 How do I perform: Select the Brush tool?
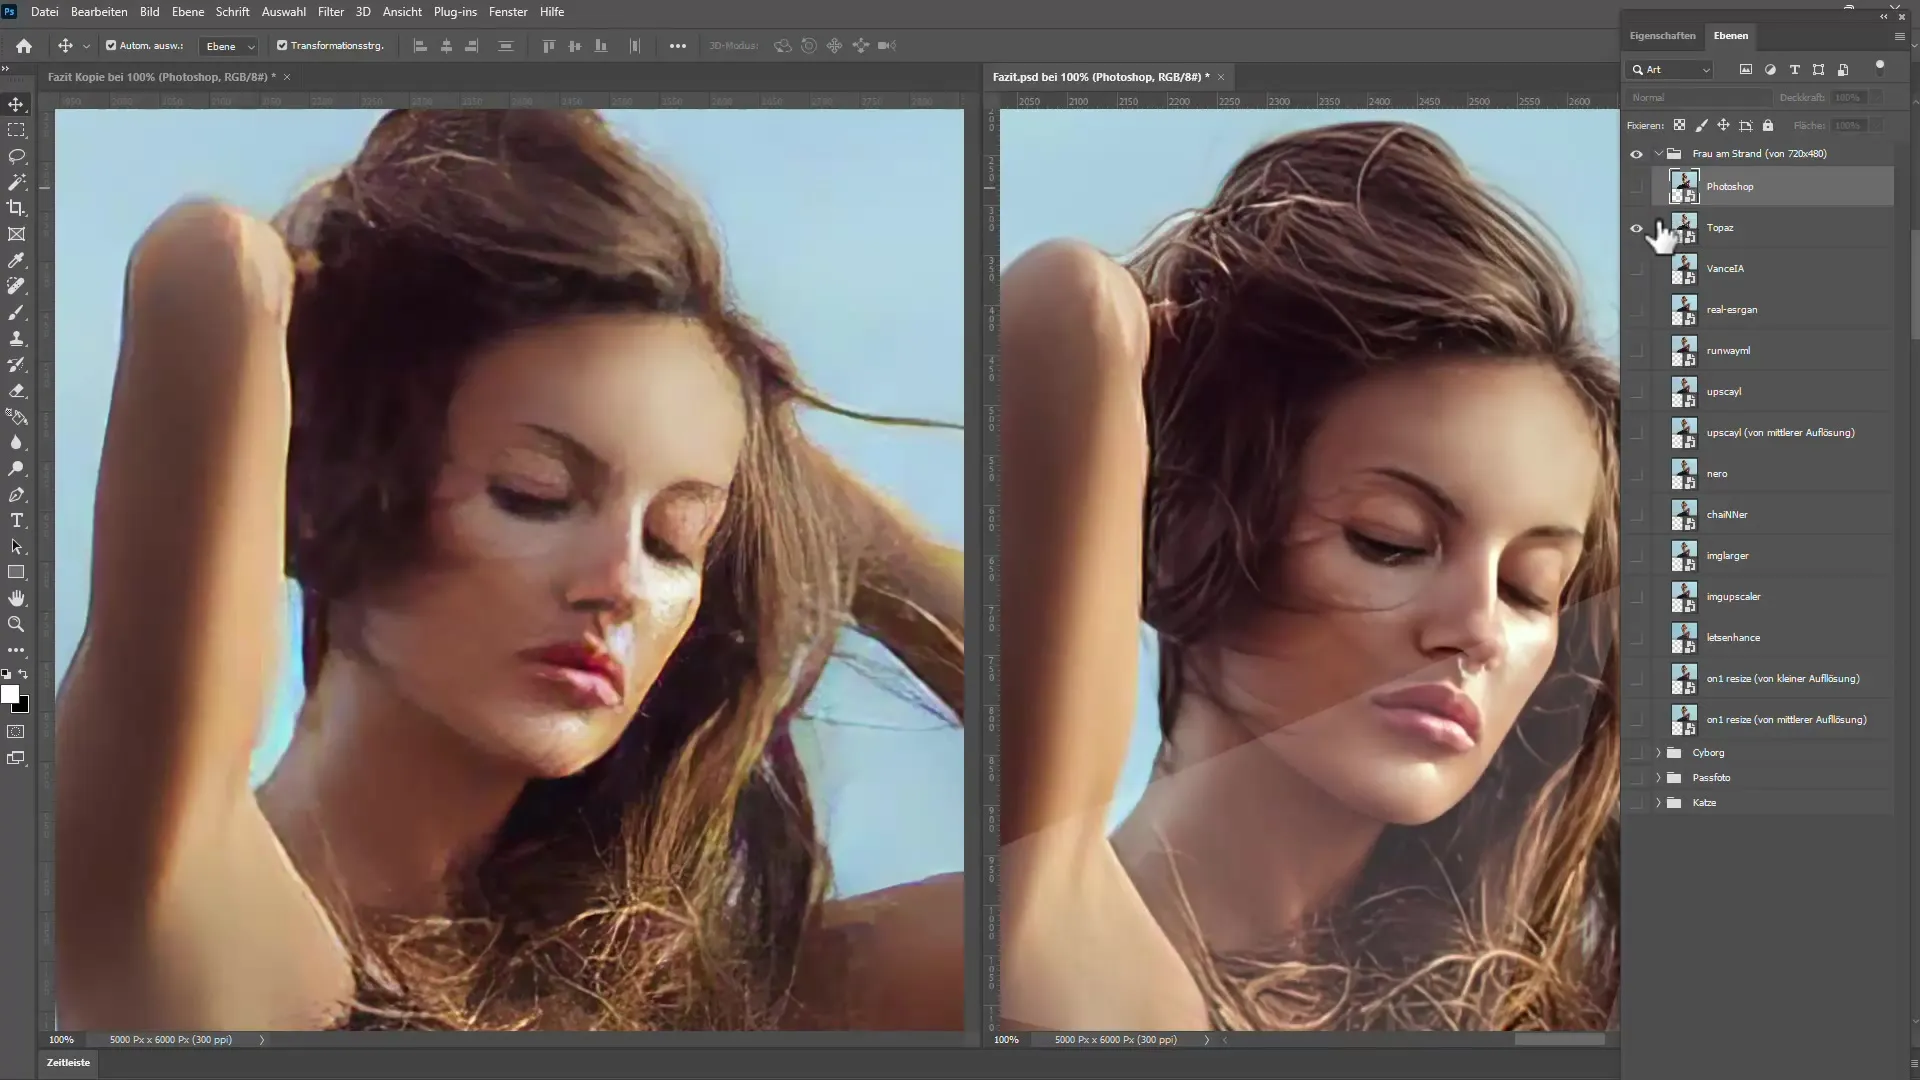(x=17, y=313)
